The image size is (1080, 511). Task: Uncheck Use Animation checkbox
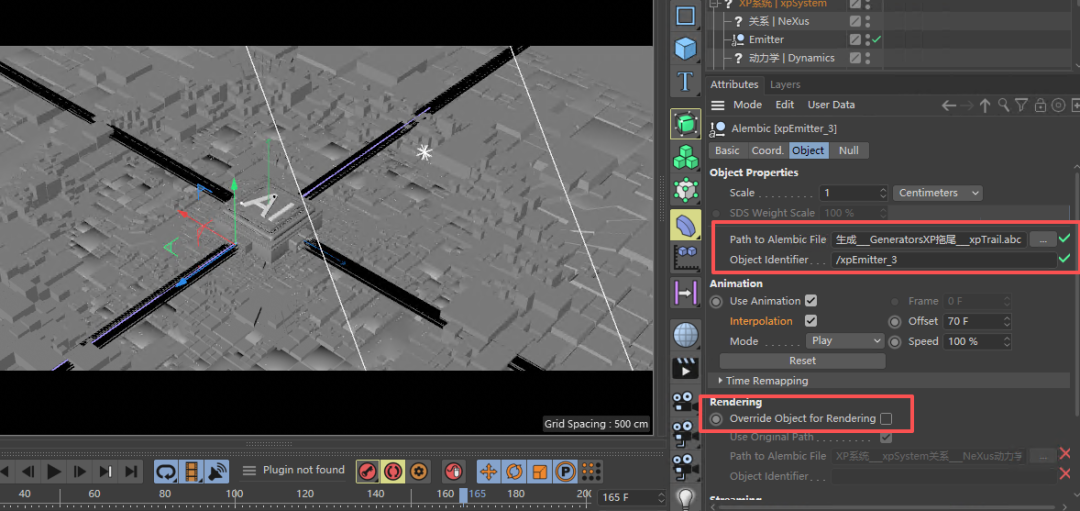(811, 301)
